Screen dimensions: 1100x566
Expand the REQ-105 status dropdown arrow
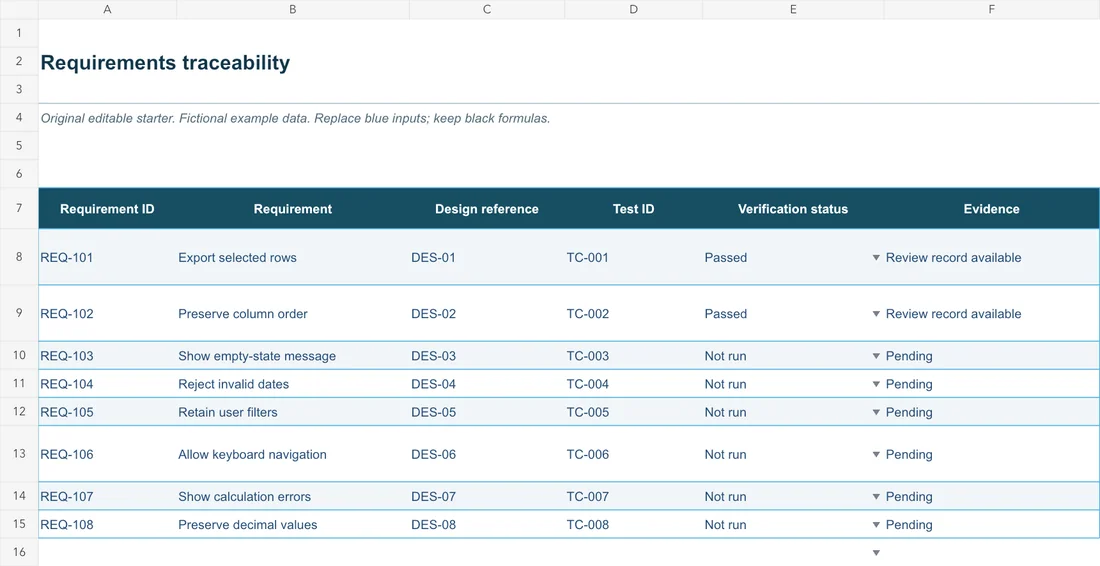point(876,412)
